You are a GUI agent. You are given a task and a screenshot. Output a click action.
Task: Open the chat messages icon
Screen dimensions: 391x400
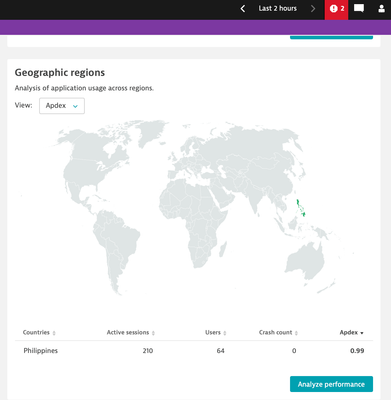coord(359,9)
